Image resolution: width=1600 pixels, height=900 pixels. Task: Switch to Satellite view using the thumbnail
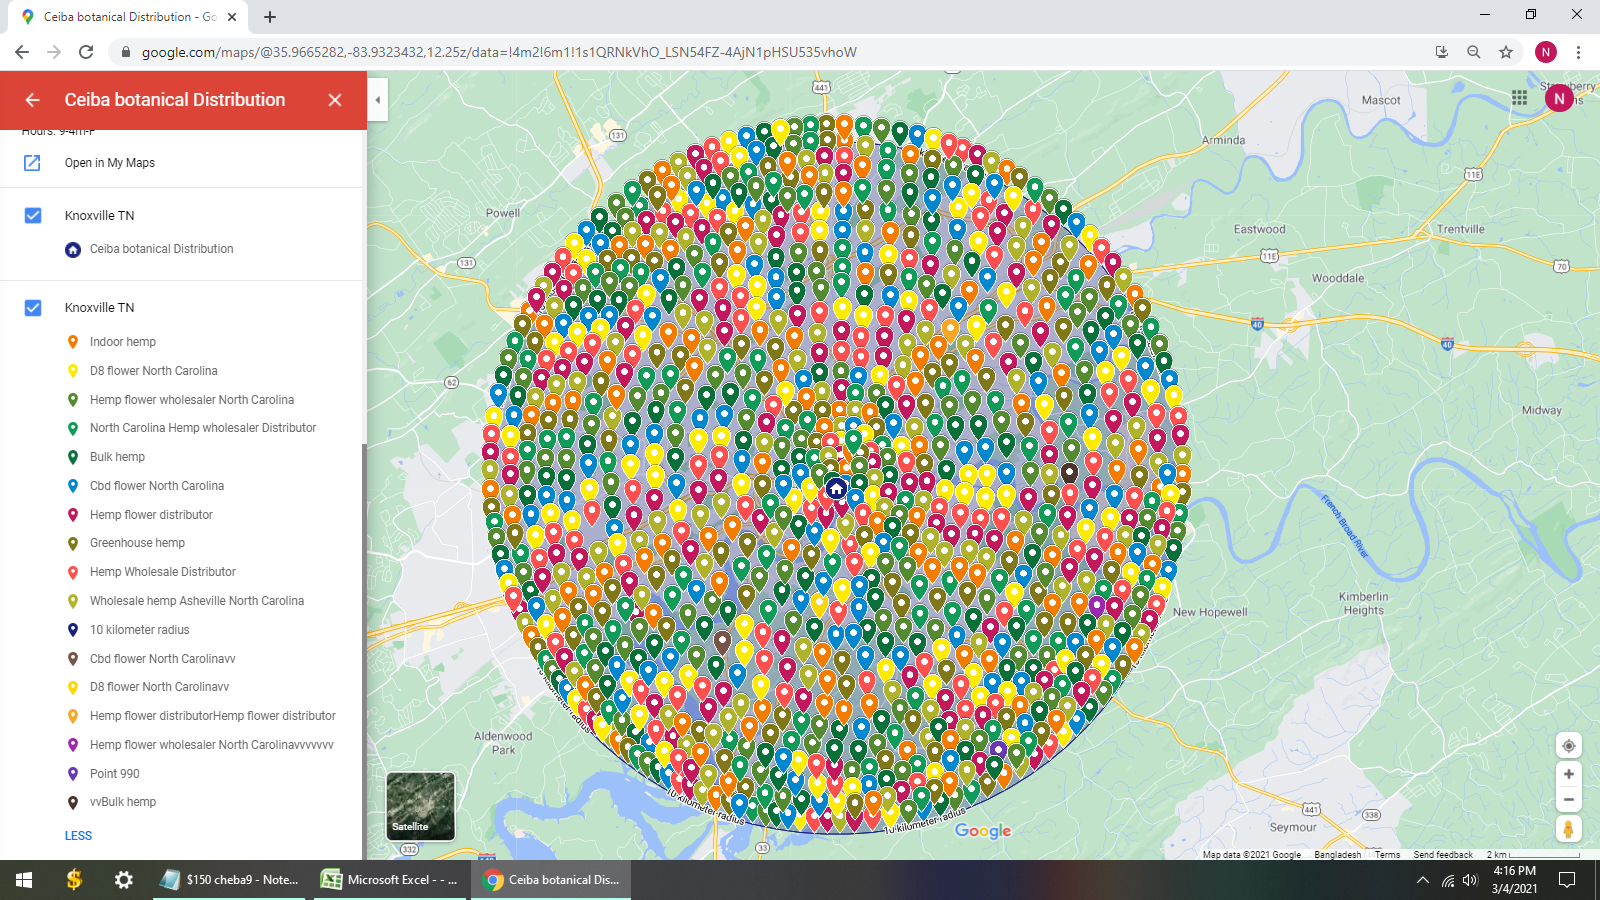(420, 806)
